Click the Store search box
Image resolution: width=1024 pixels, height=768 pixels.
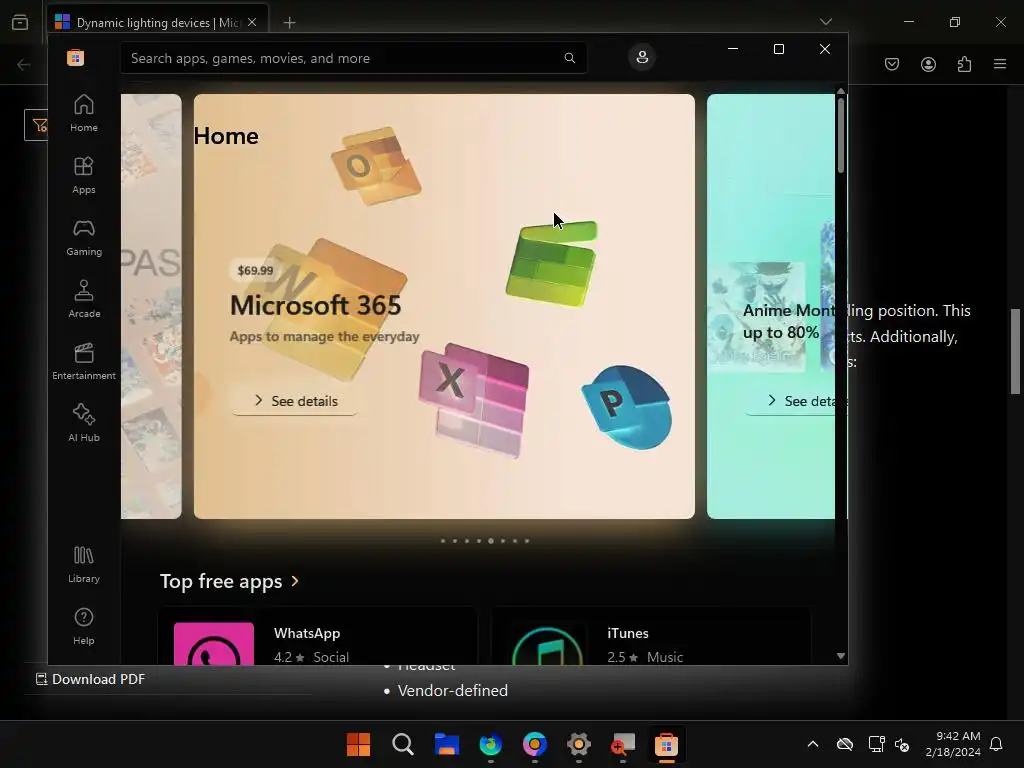coord(353,58)
